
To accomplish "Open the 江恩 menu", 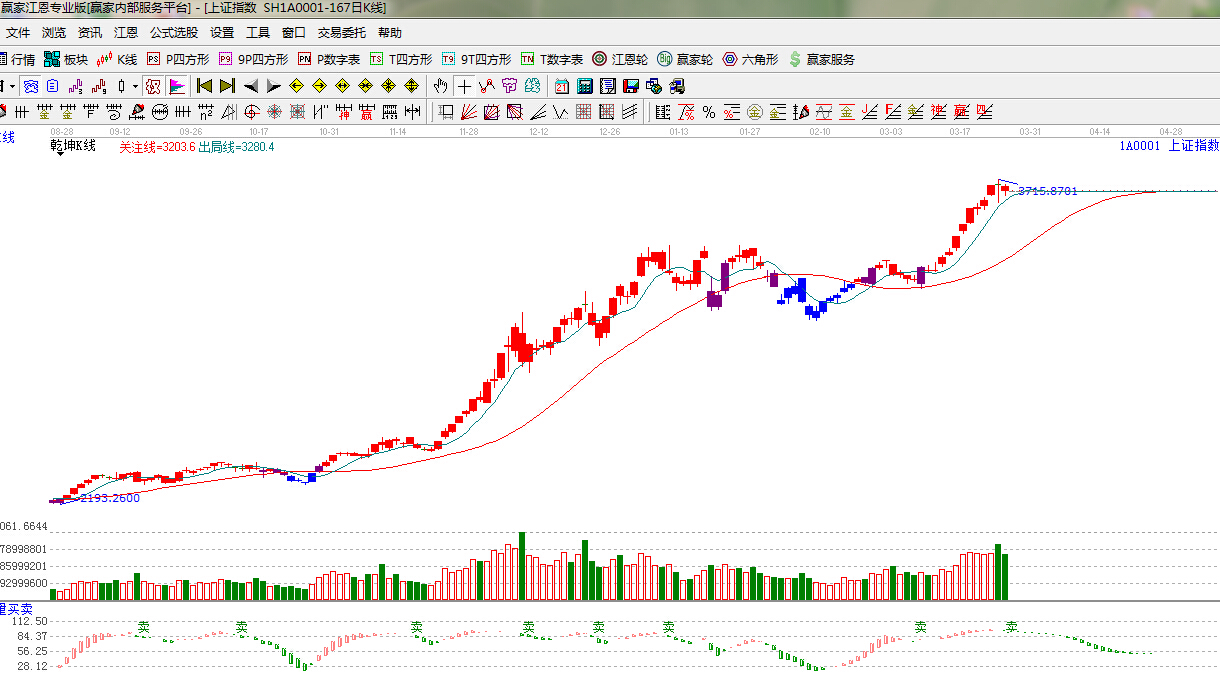I will pos(126,33).
